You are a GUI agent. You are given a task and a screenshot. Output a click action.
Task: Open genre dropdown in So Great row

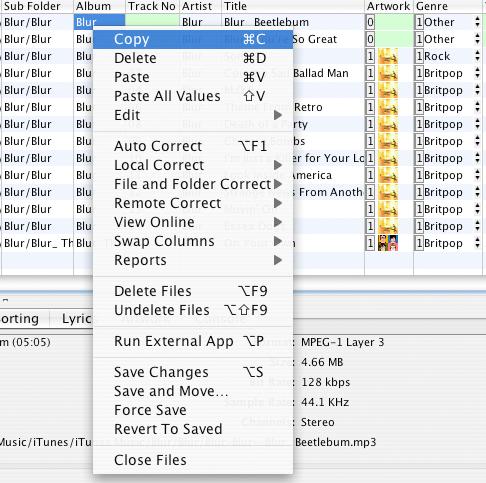(478, 39)
